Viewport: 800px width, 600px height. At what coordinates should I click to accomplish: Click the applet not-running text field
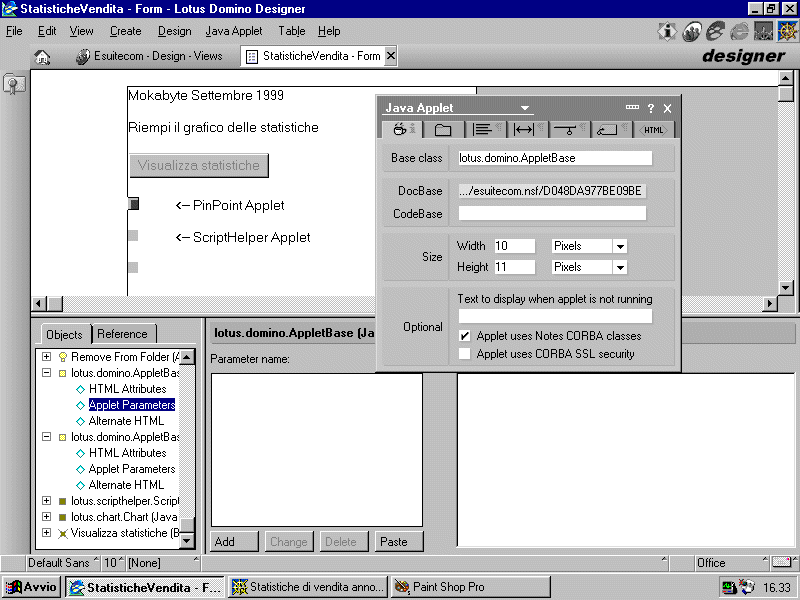(555, 316)
